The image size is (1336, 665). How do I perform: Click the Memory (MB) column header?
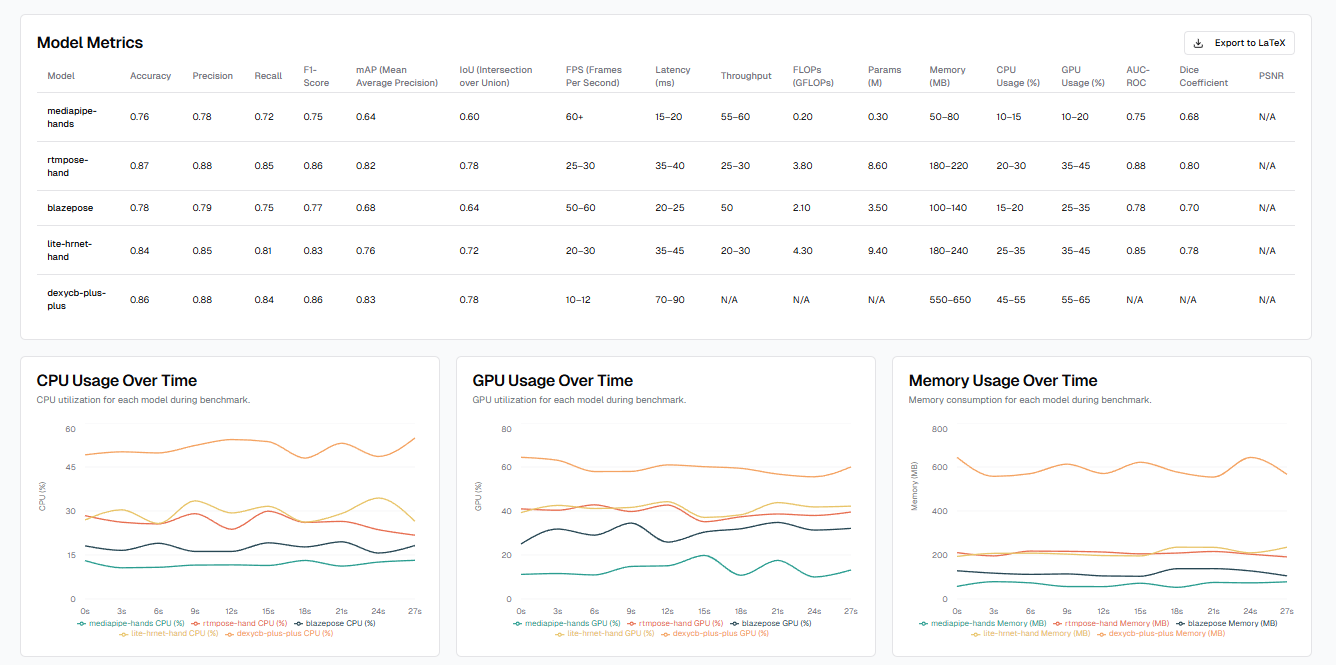click(x=947, y=76)
